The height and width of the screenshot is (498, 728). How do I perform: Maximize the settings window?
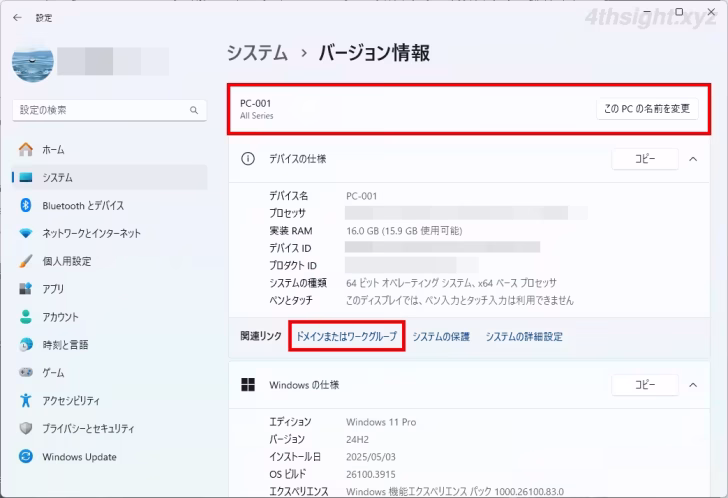pyautogui.click(x=679, y=11)
